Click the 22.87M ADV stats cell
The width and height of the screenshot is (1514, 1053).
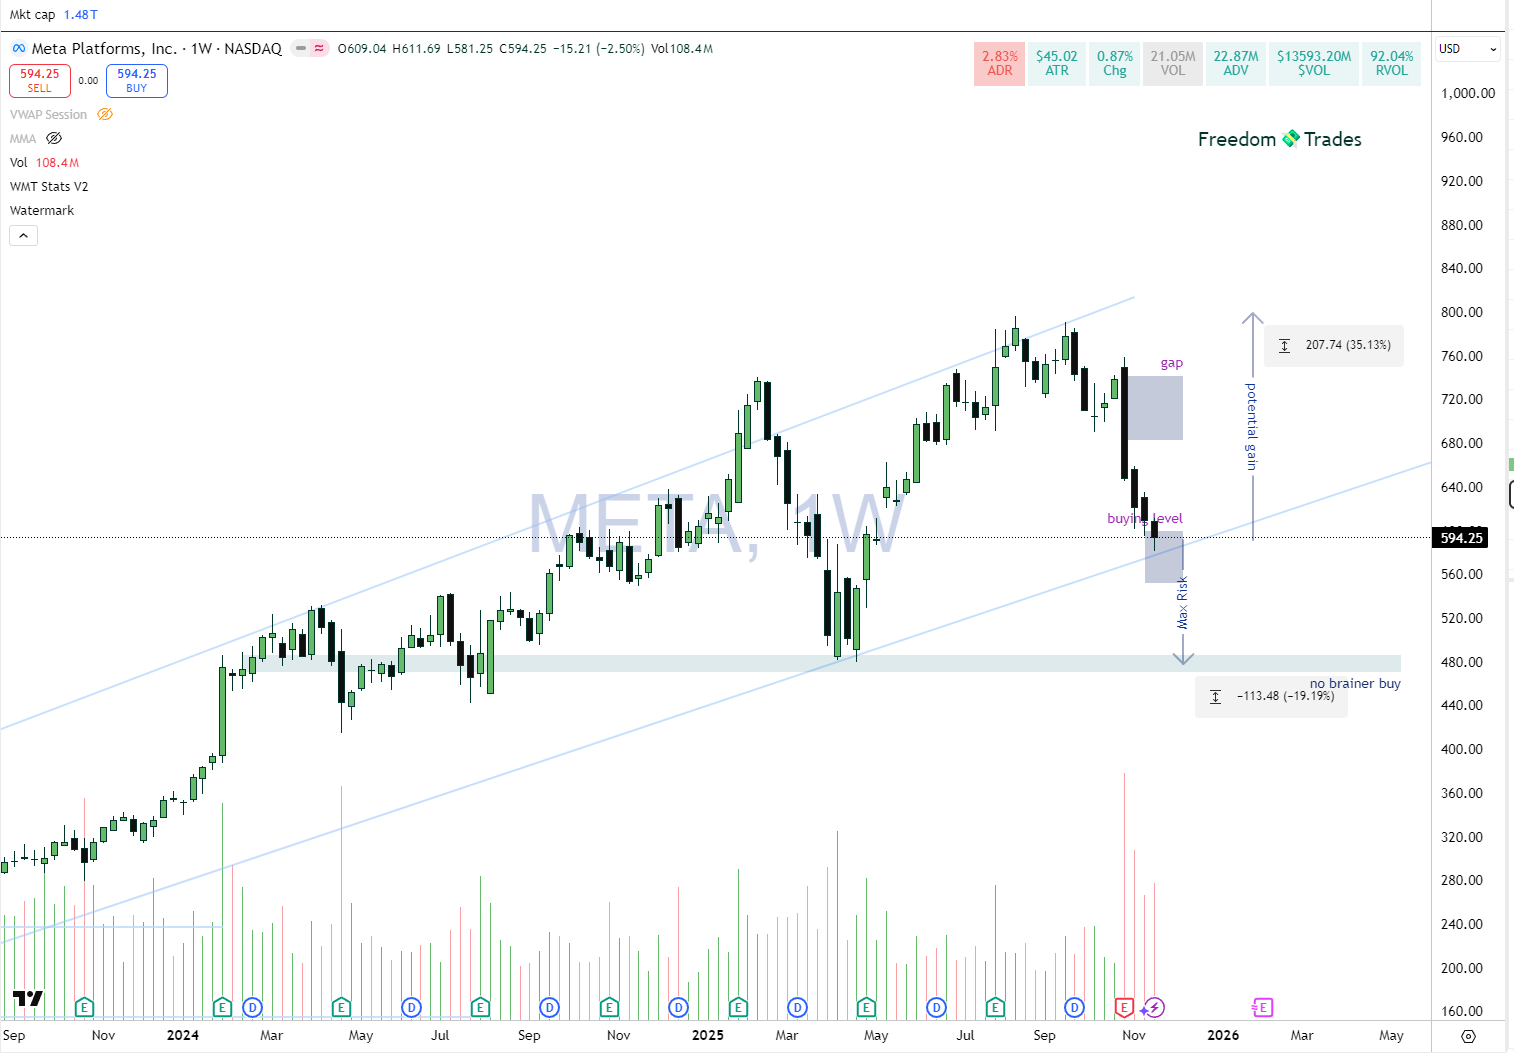[1236, 63]
